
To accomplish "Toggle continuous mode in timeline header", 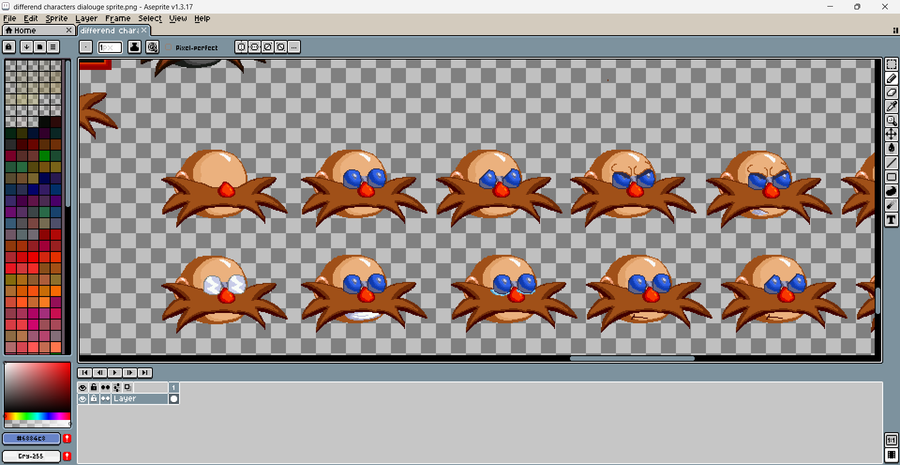I will (105, 388).
